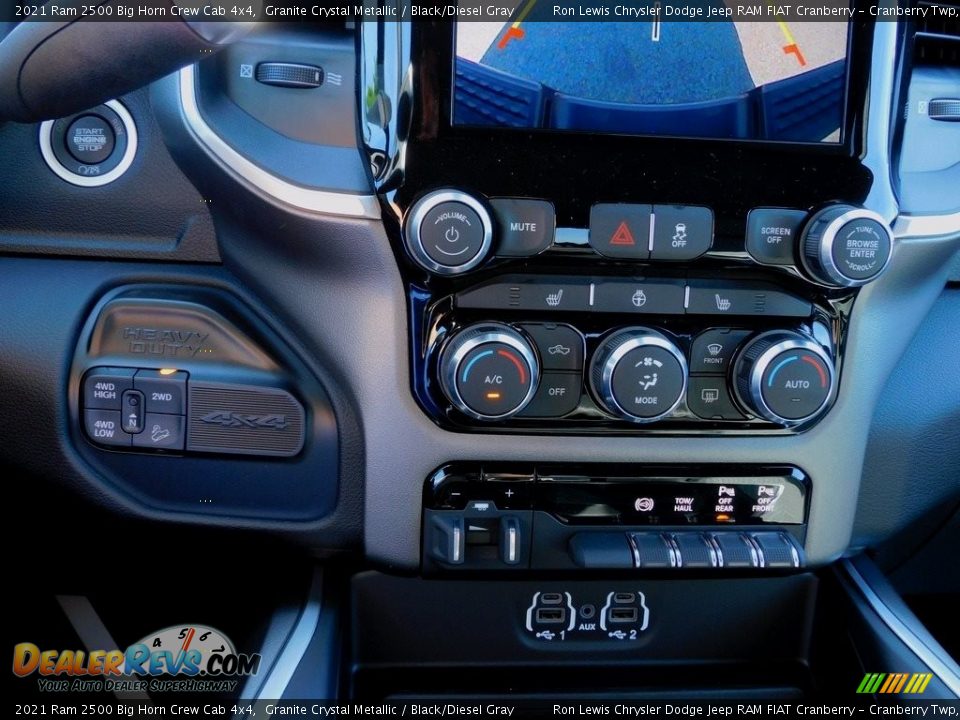This screenshot has width=960, height=720.
Task: Activate the heated steering wheel button
Action: point(638,297)
